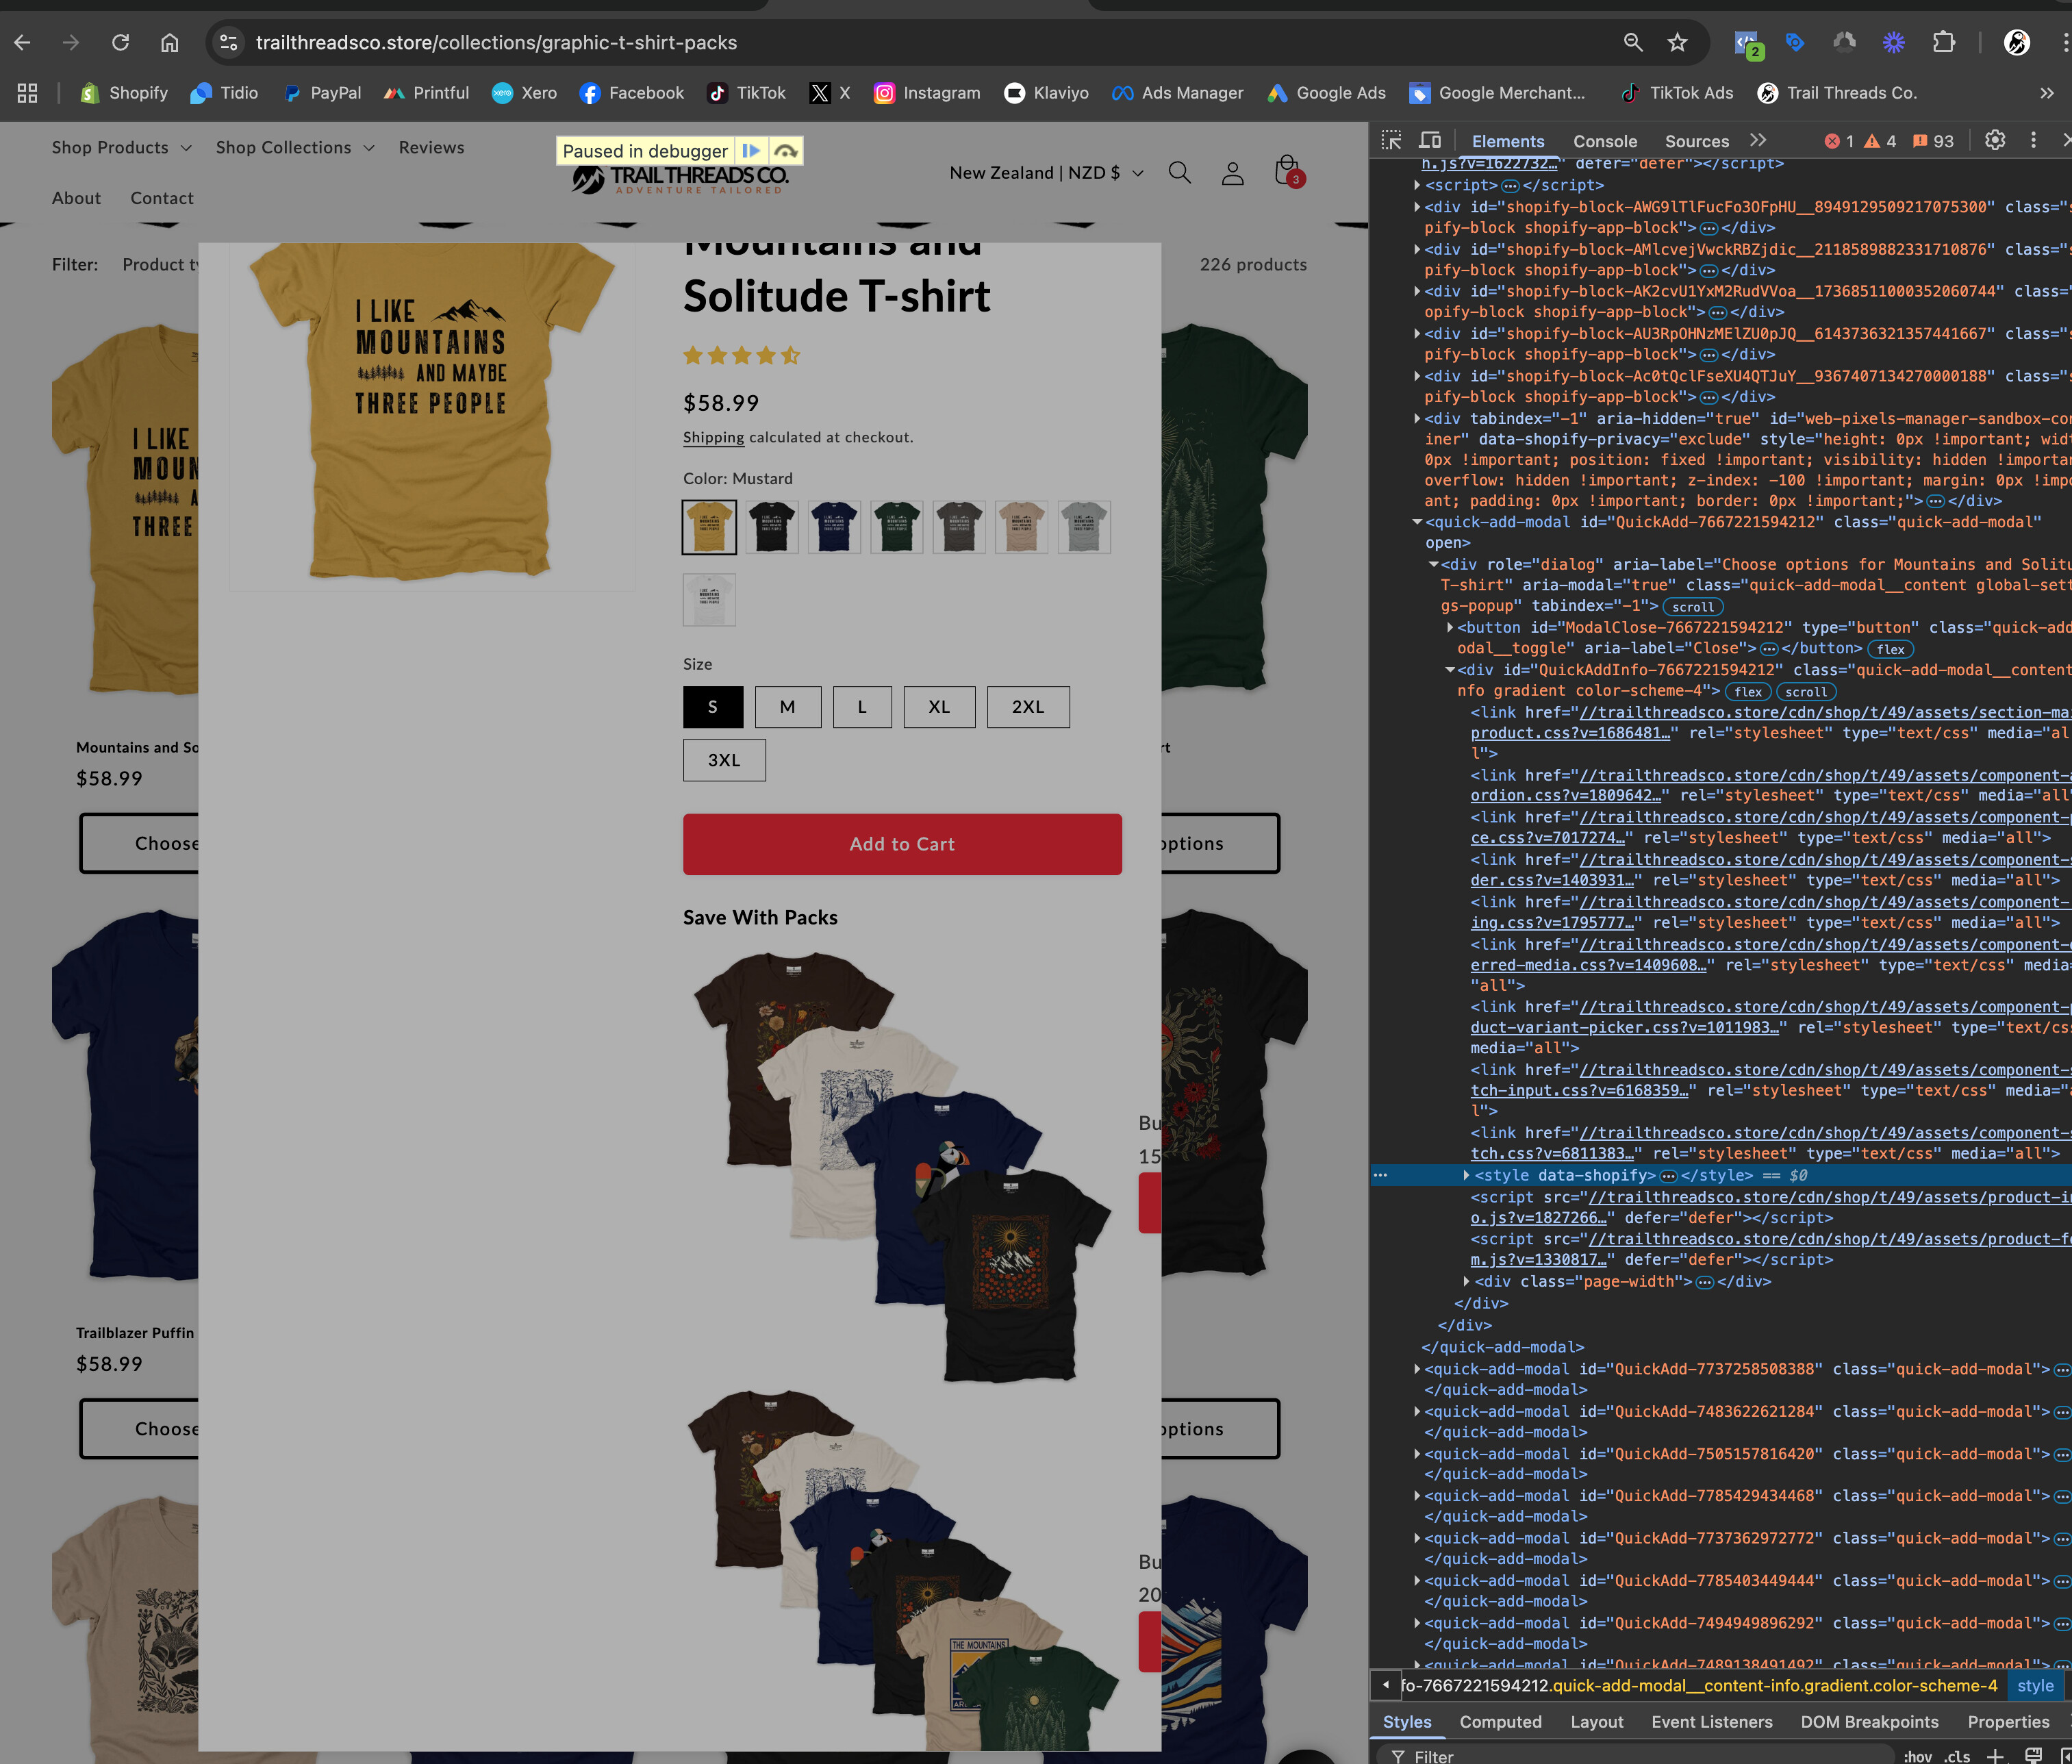The width and height of the screenshot is (2072, 1764).
Task: Activate the inspect element picker tool
Action: tap(1391, 141)
